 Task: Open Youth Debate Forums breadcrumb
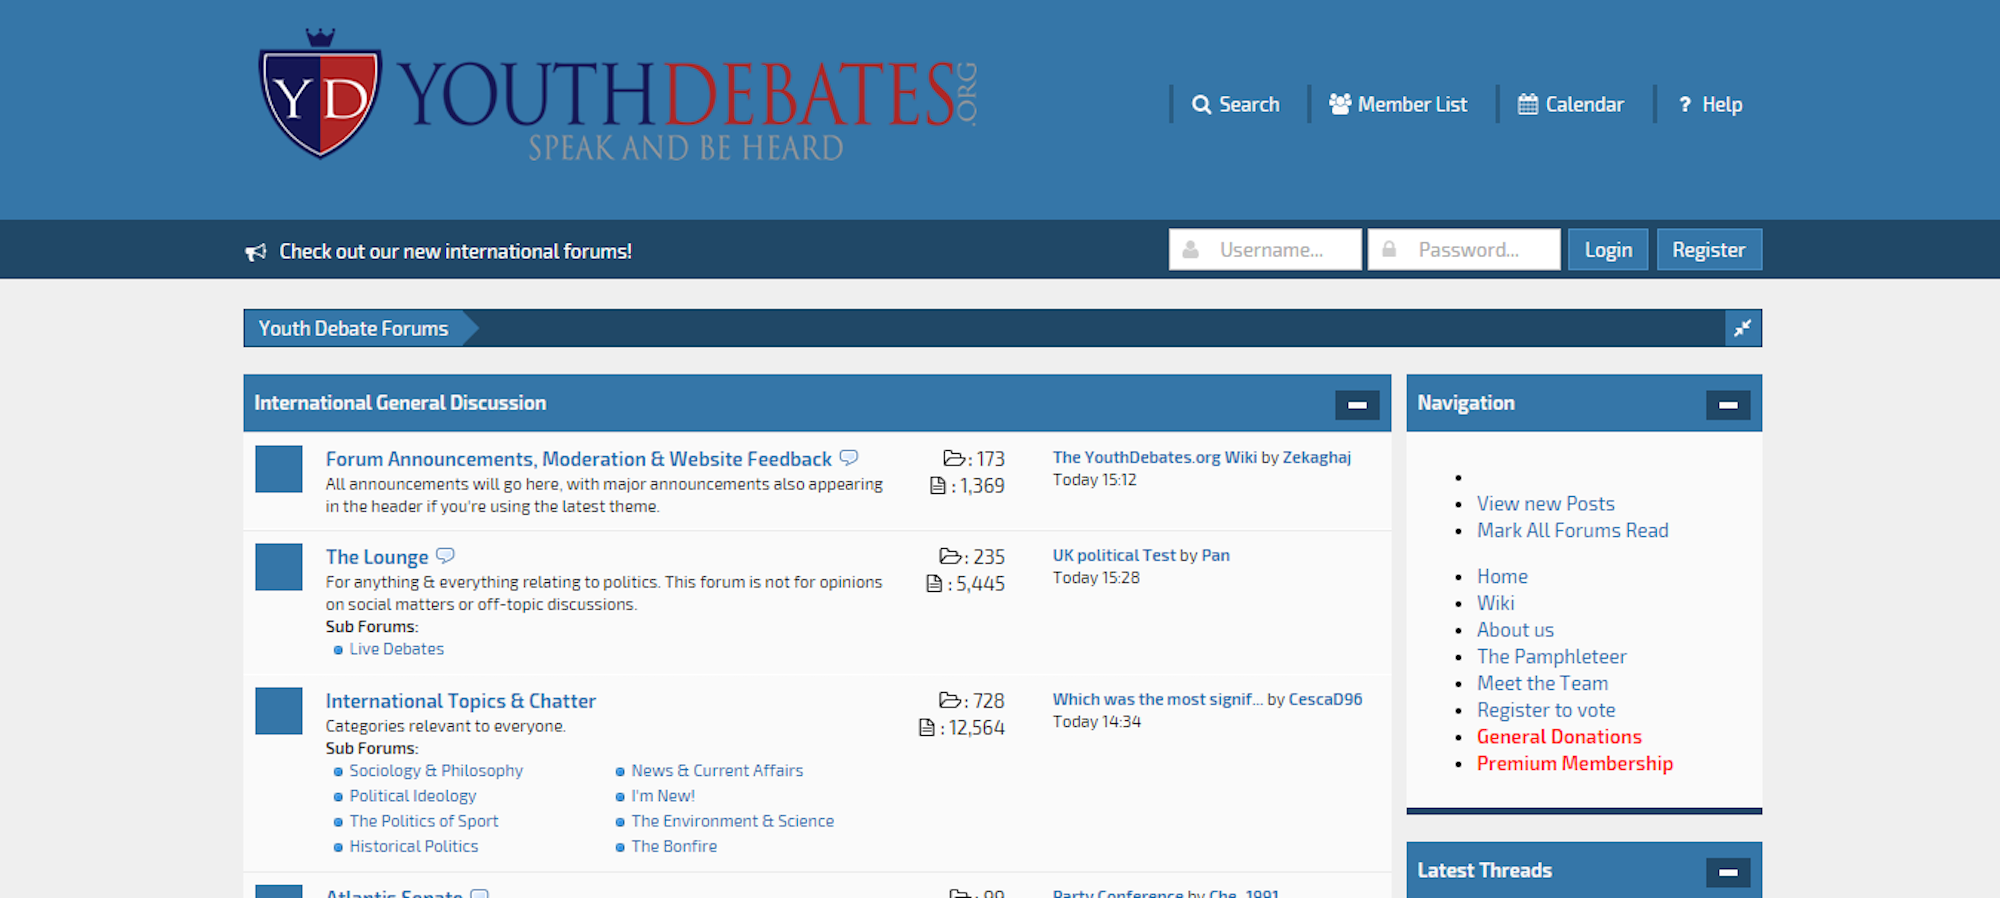click(x=353, y=328)
